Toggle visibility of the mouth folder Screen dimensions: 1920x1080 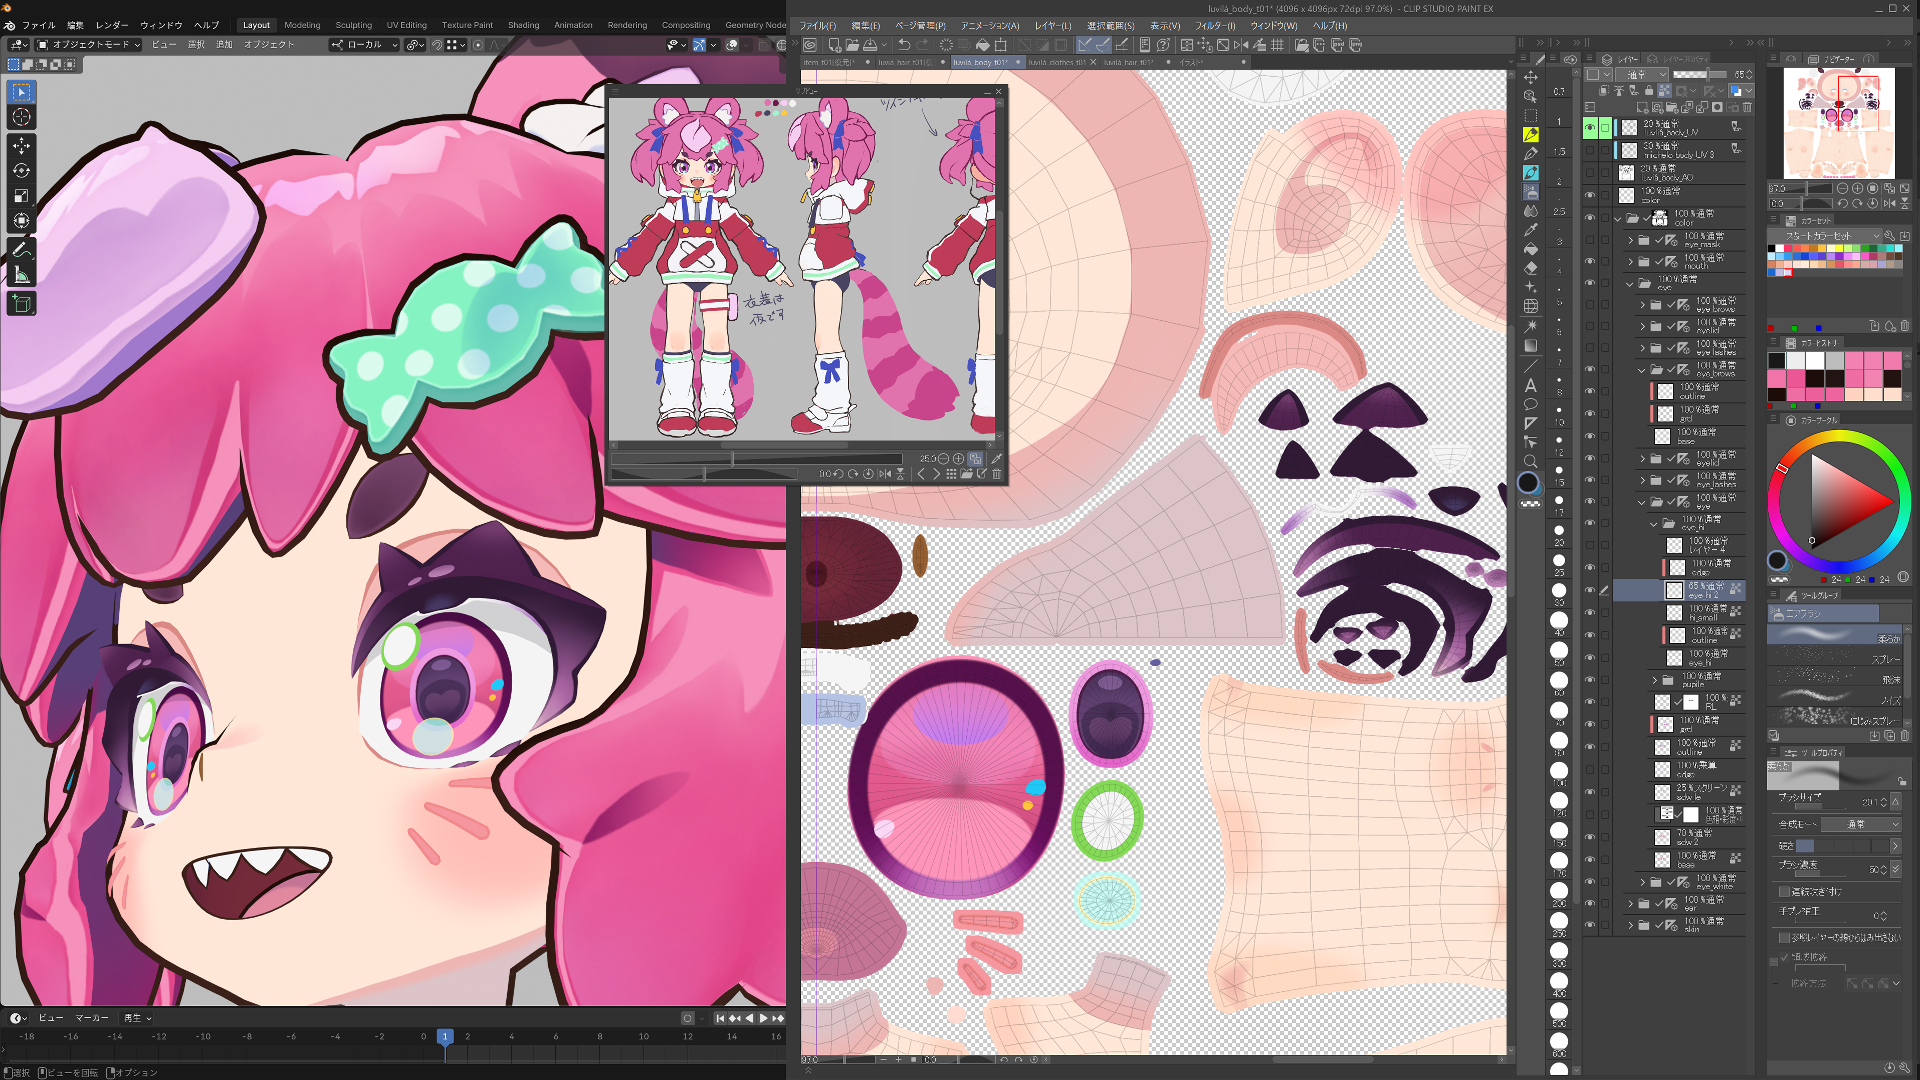[1590, 261]
